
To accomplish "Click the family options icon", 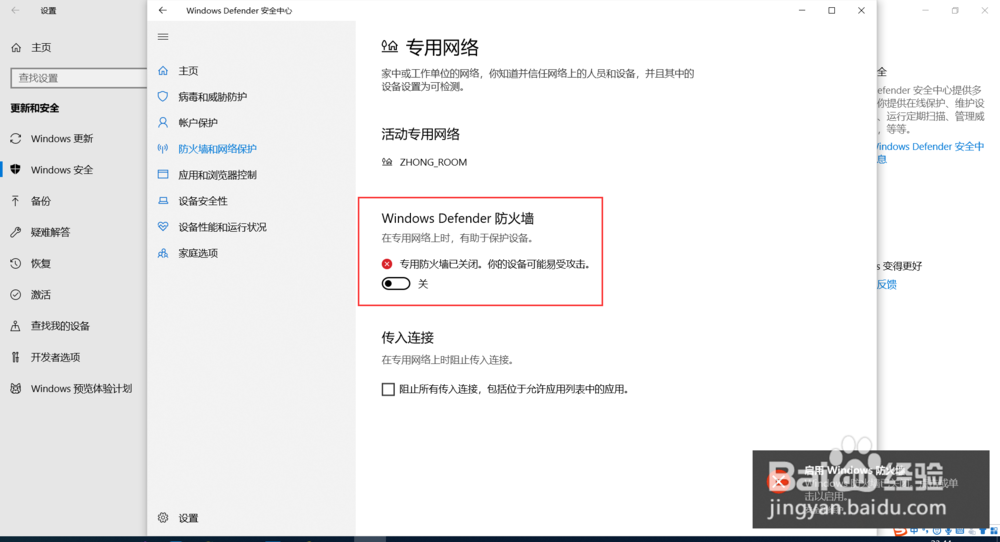I will click(163, 253).
